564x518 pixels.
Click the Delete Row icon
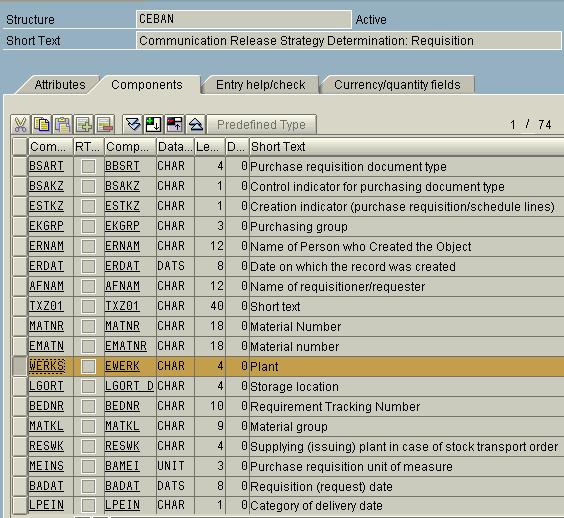coord(105,124)
